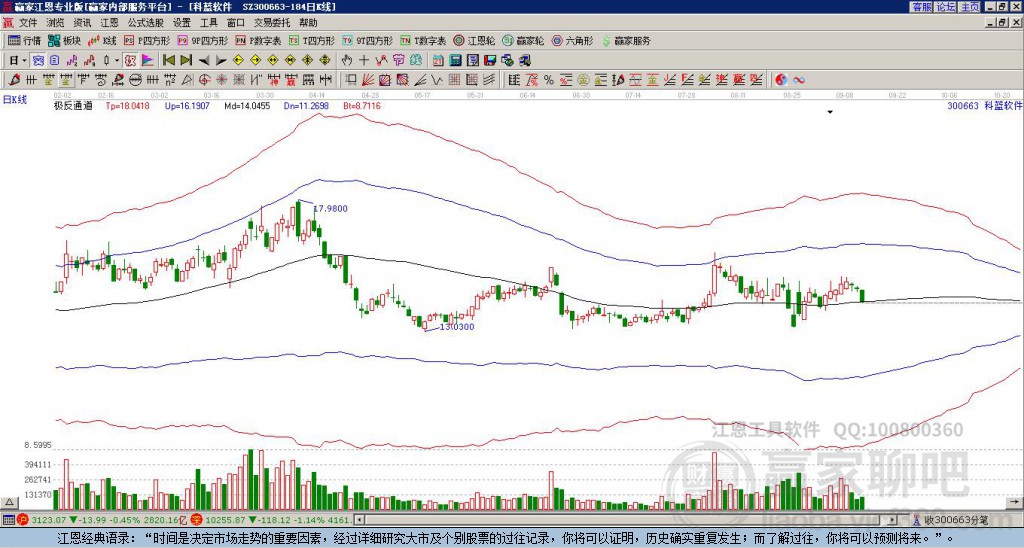This screenshot has height=548, width=1024.
Task: Expand the 日 period dropdown
Action: point(24,61)
